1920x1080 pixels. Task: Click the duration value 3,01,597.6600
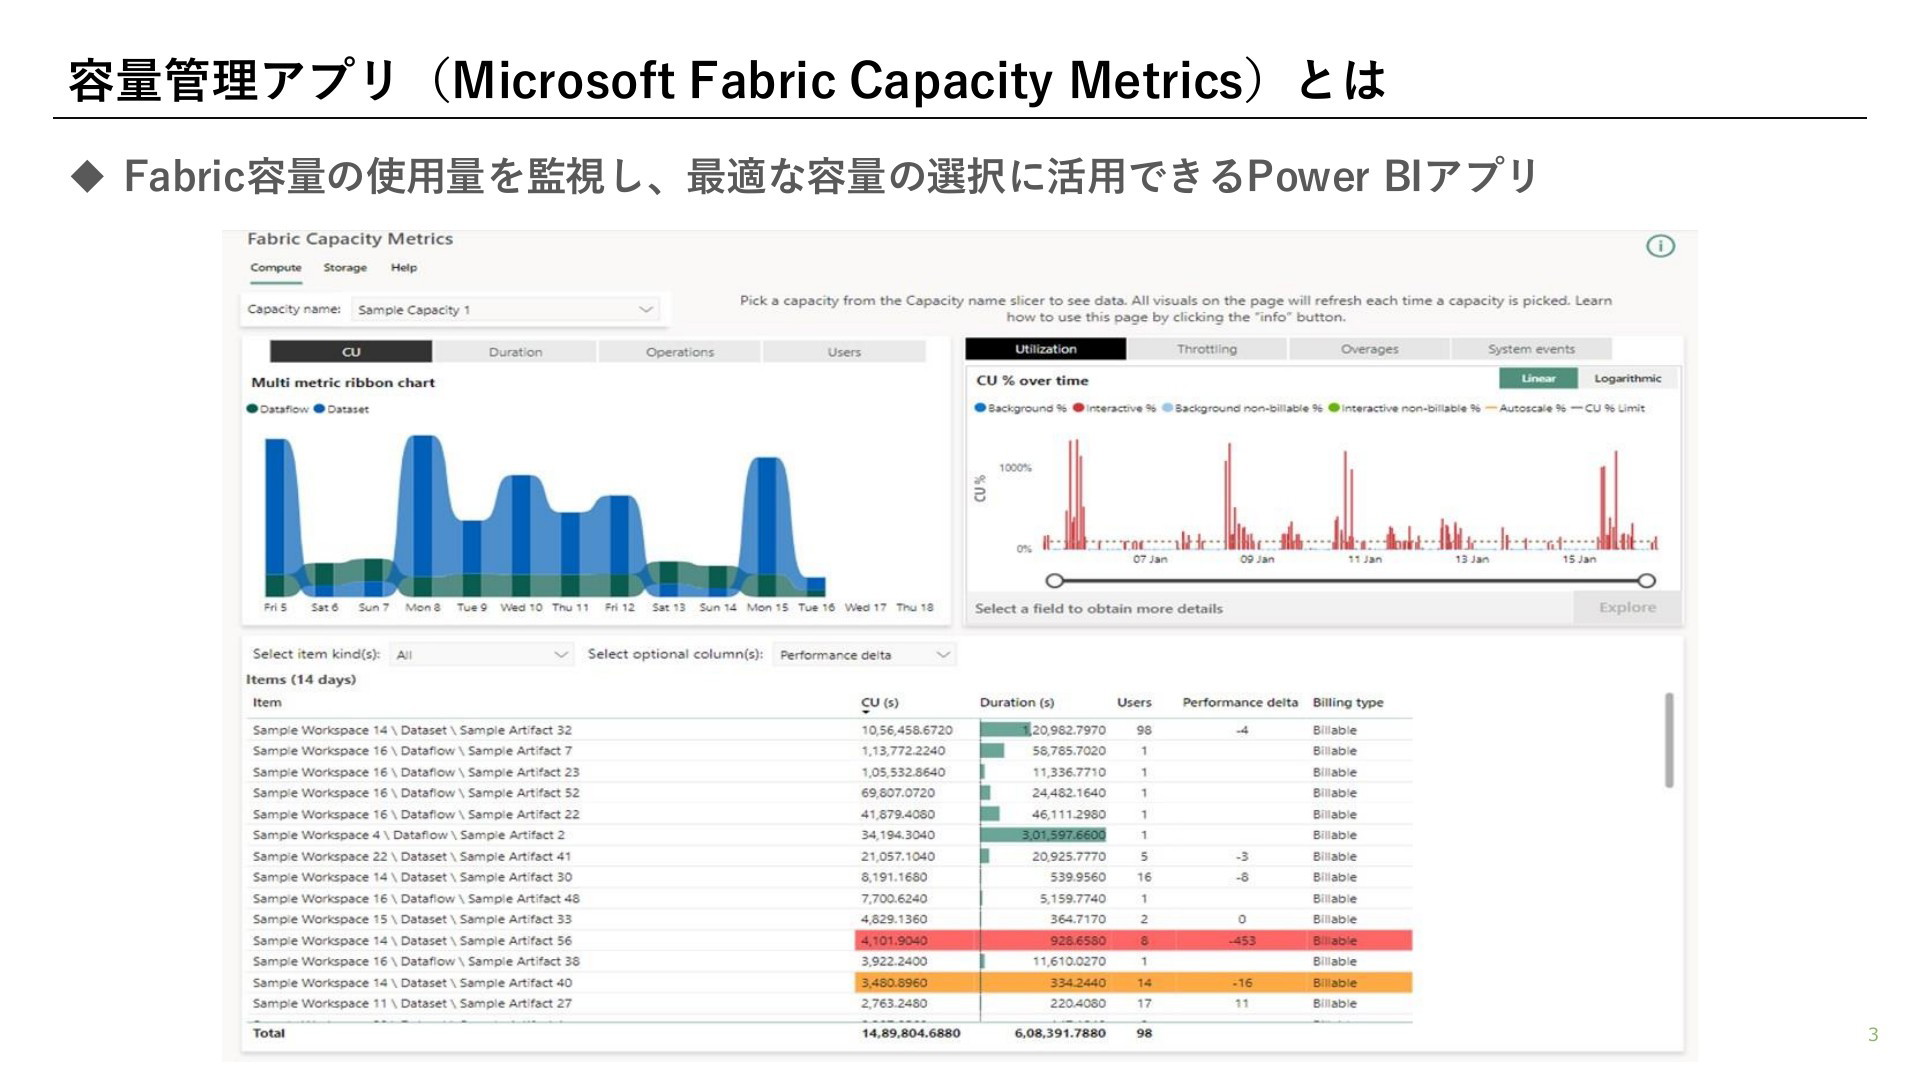(1063, 835)
